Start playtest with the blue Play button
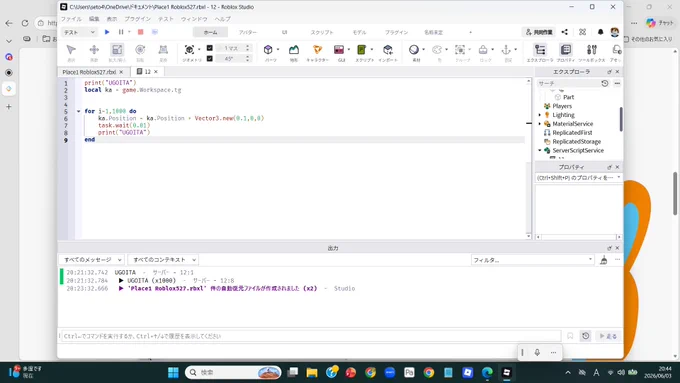 [x=107, y=32]
